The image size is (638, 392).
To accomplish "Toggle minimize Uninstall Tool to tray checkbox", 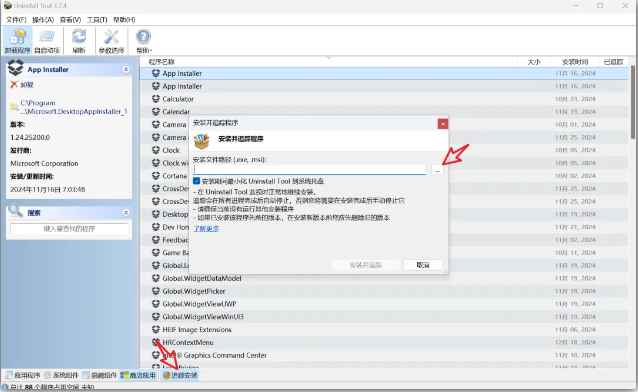I will tap(197, 181).
